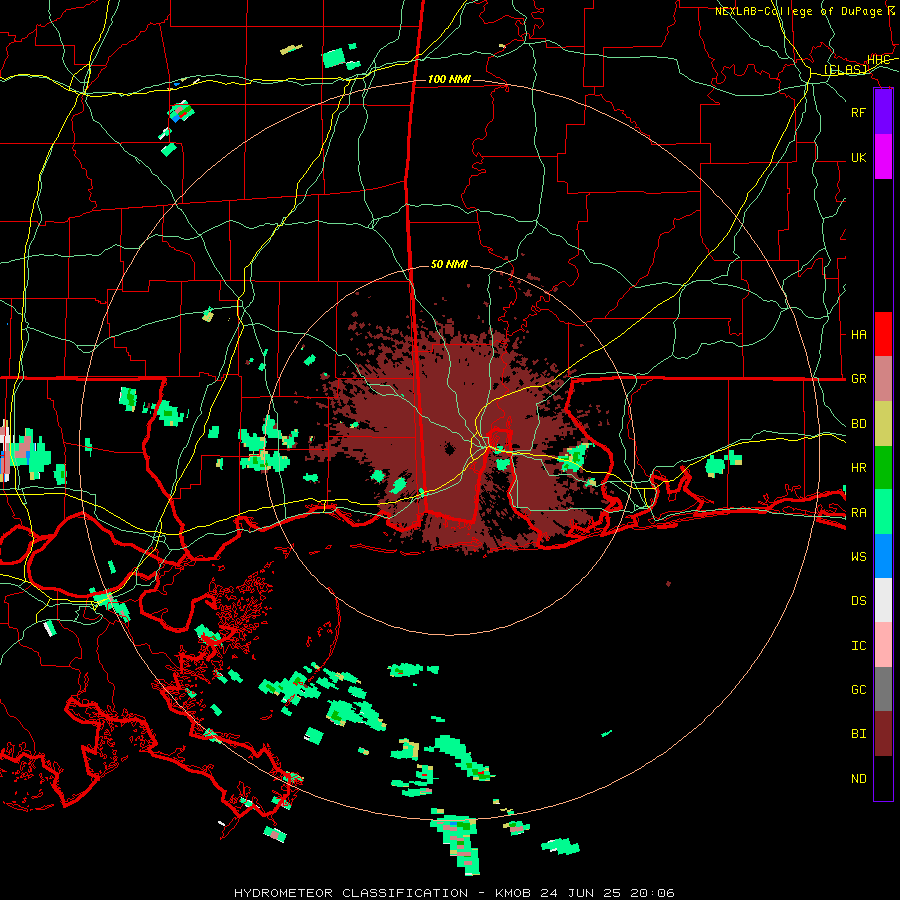Click the 'HYDROMETEOR CLASSIFICATION' title text

click(351, 893)
